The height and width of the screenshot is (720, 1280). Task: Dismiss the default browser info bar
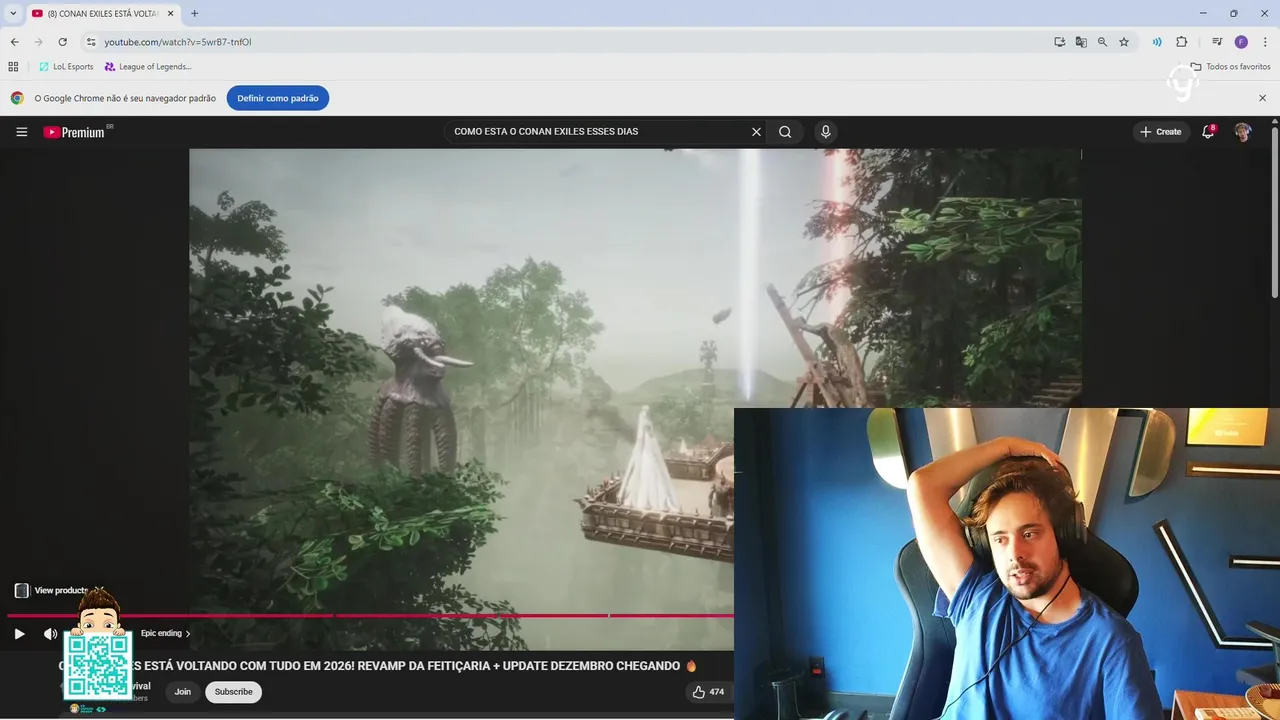pyautogui.click(x=1262, y=98)
